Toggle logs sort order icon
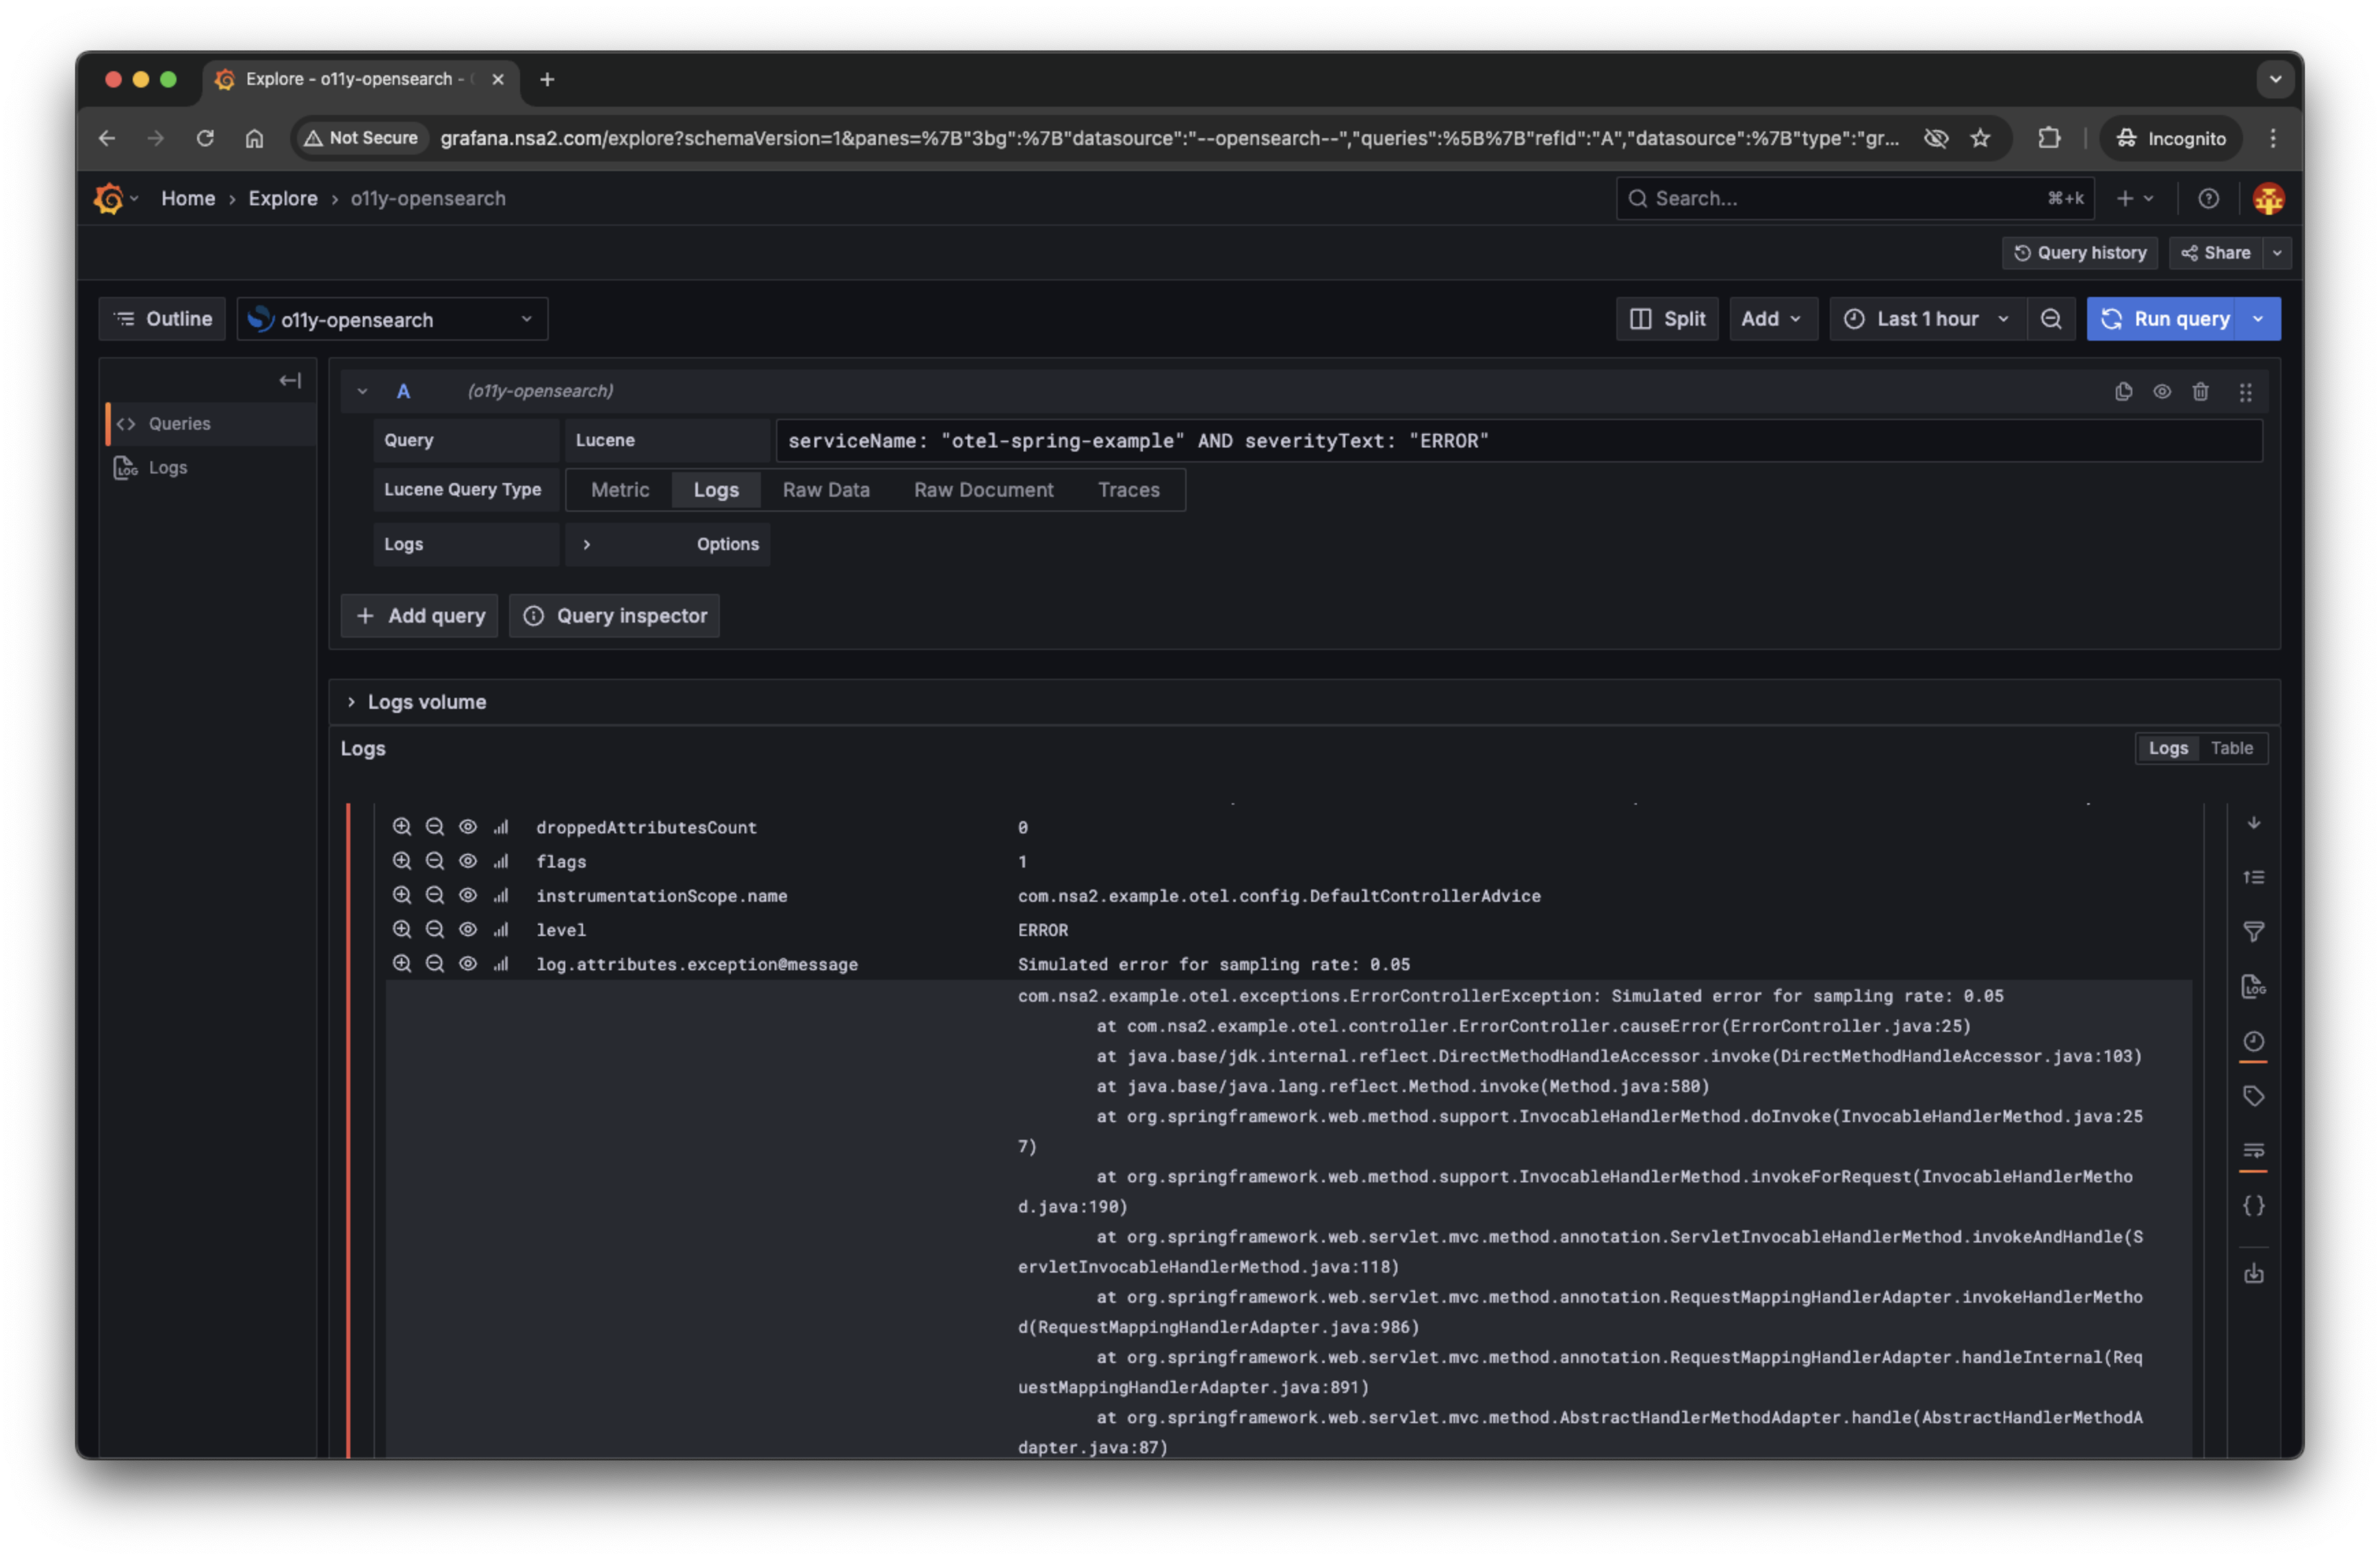This screenshot has width=2380, height=1560. (x=2253, y=877)
